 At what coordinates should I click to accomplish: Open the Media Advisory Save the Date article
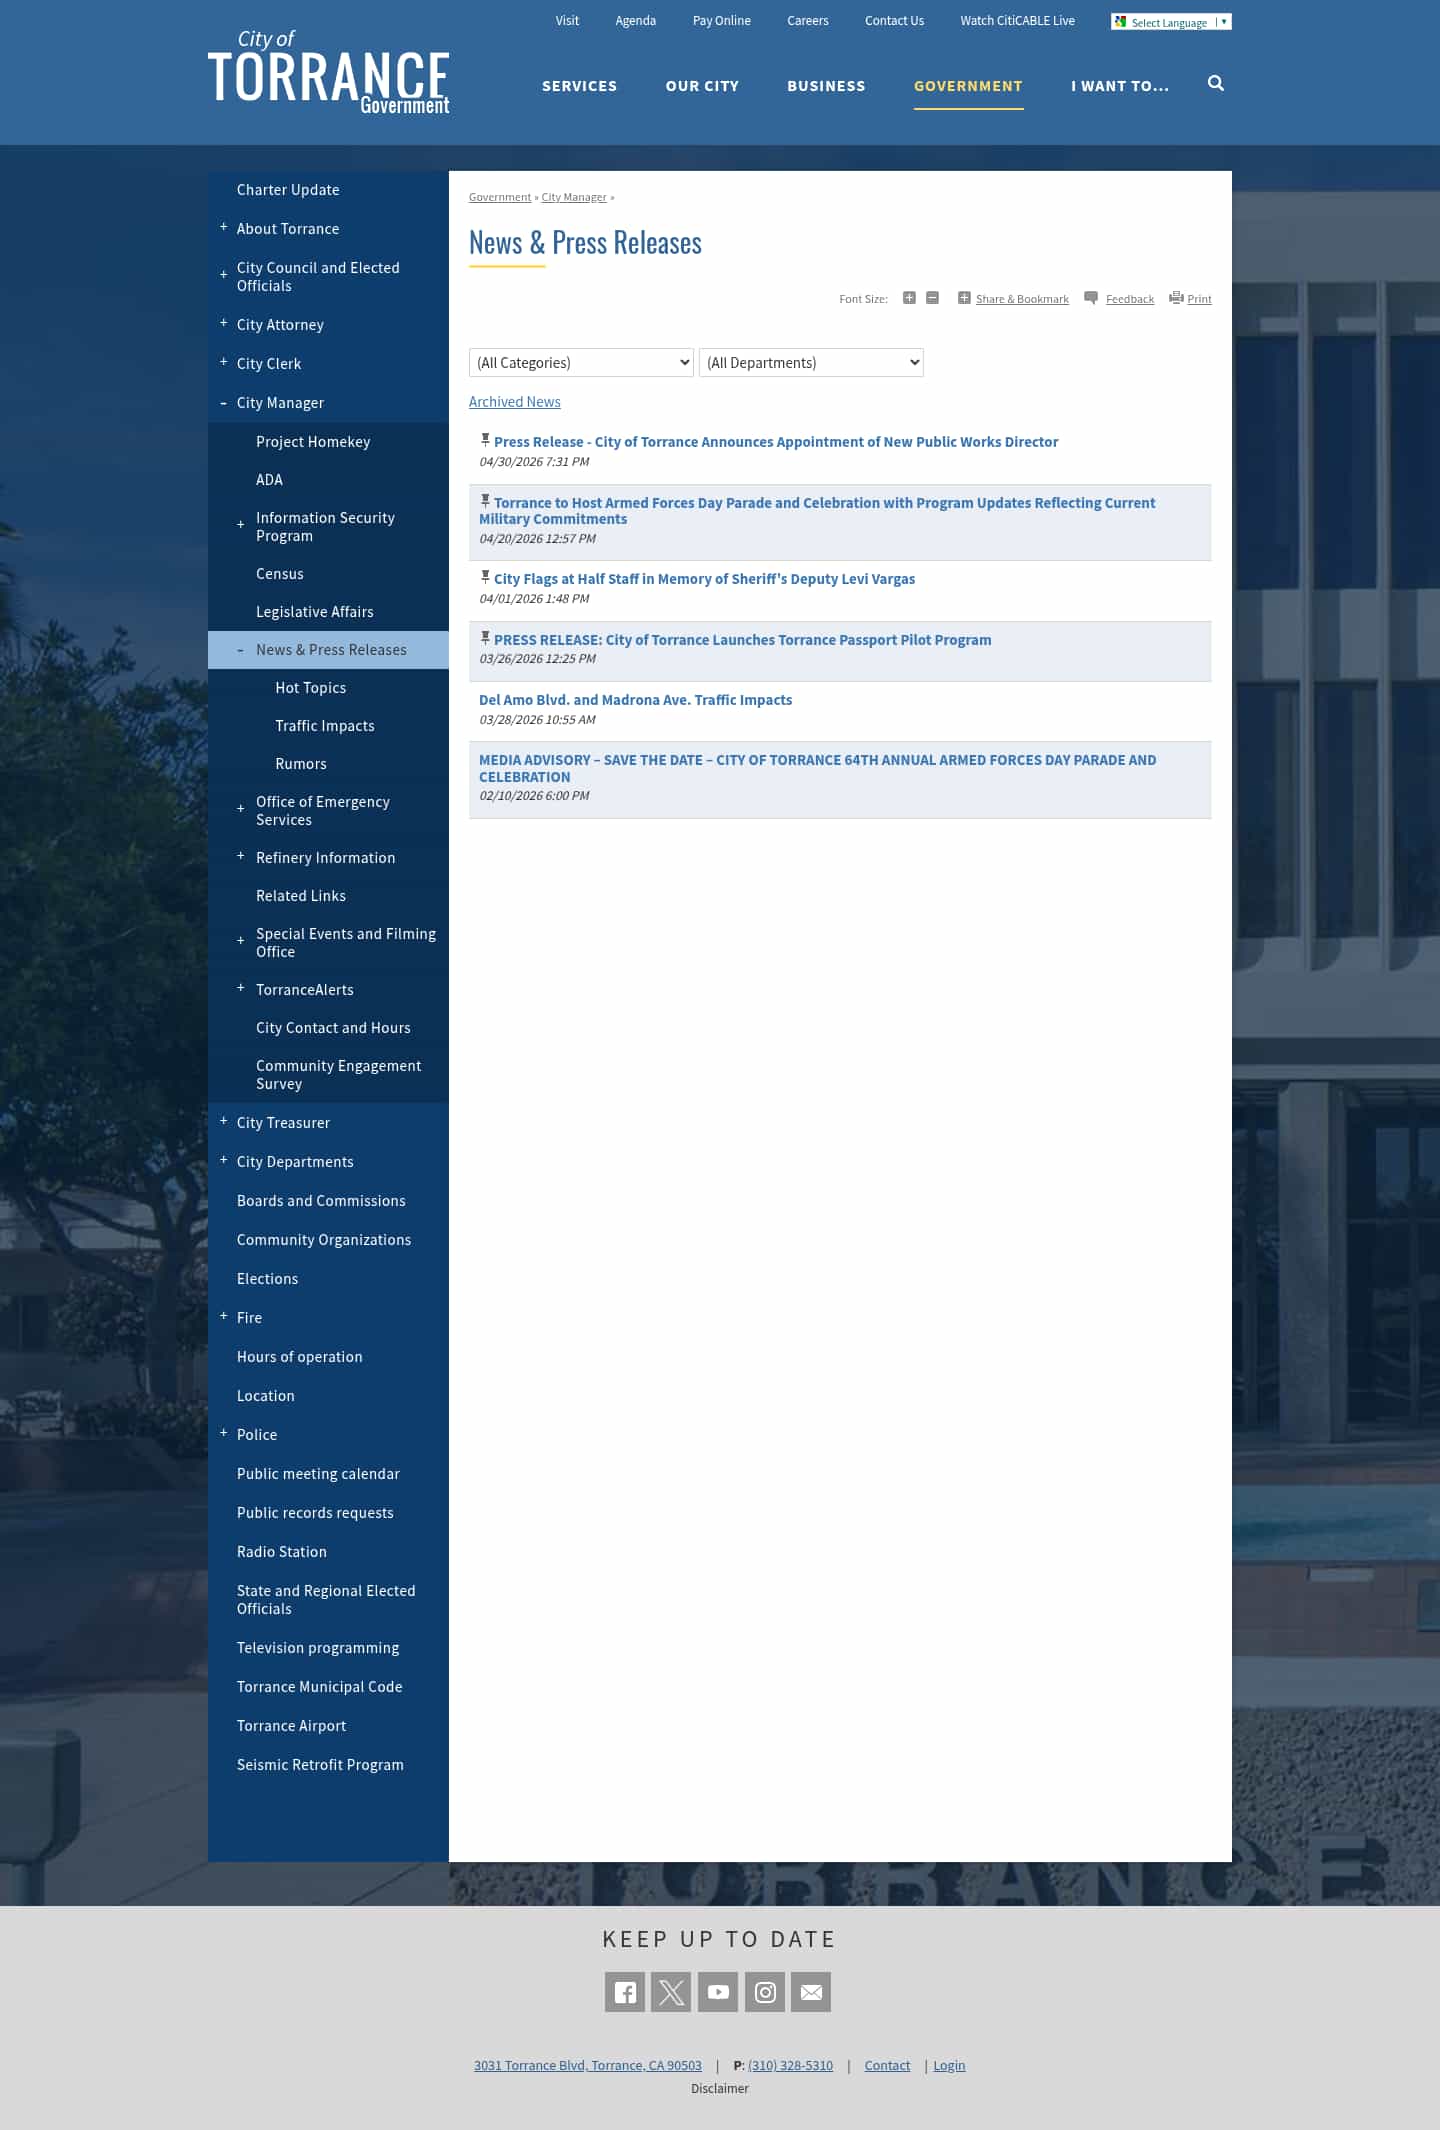[x=818, y=768]
